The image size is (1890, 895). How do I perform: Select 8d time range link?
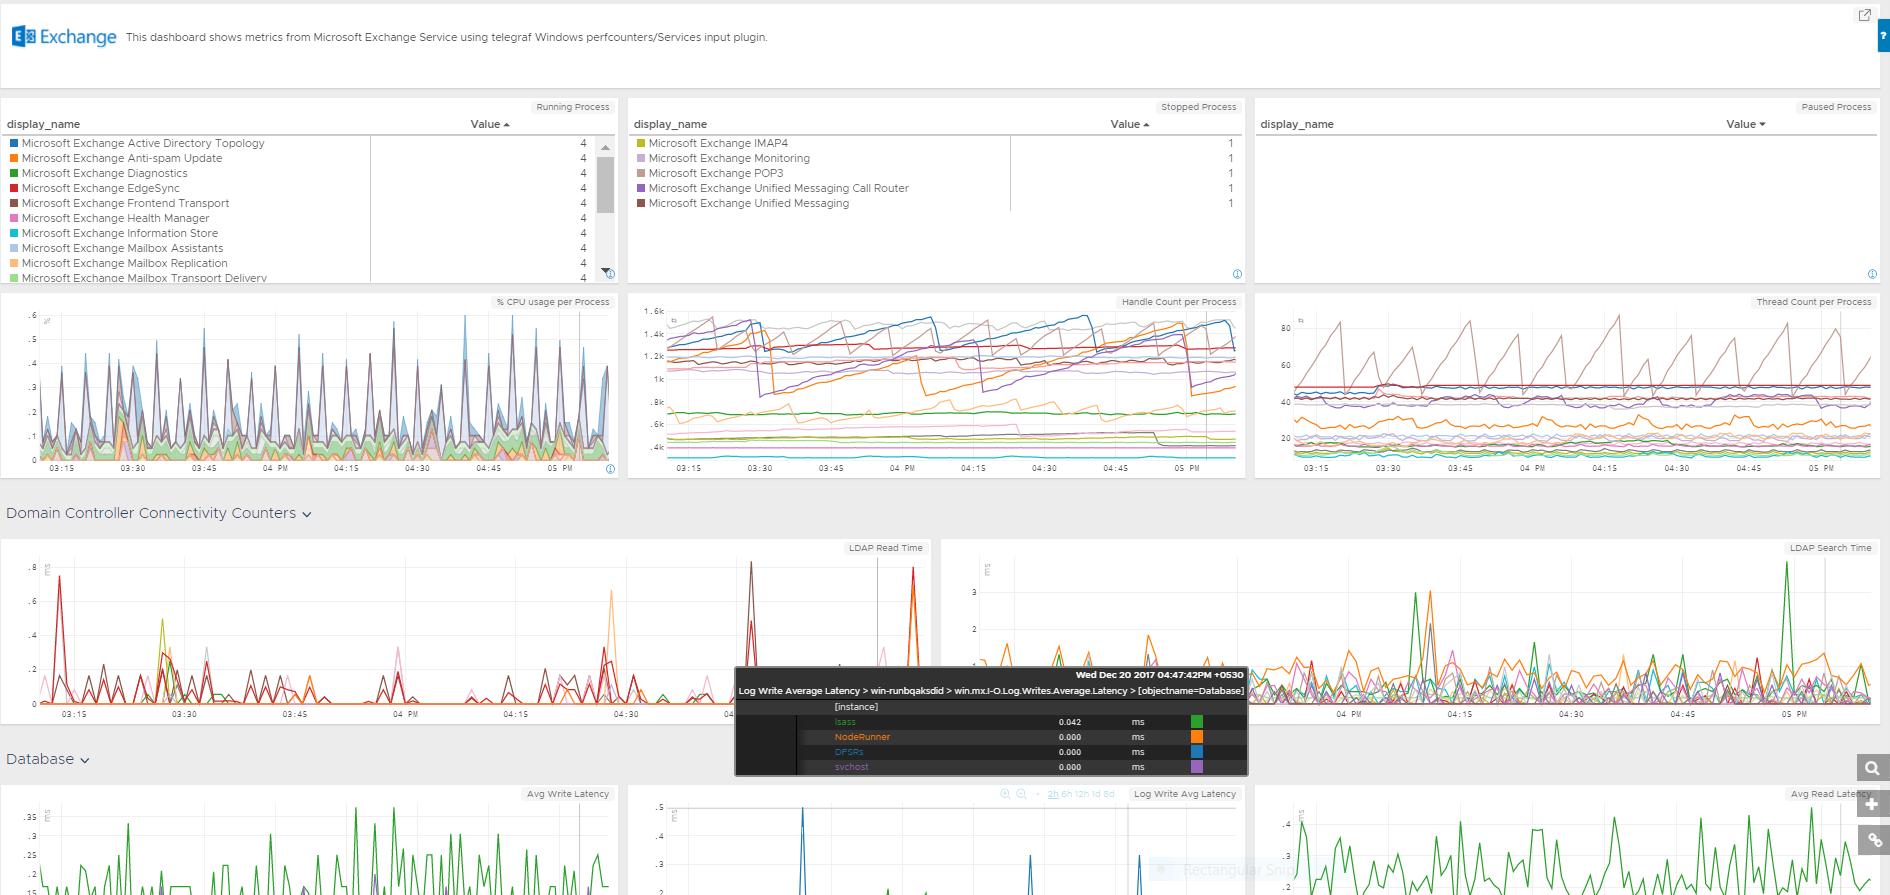[1109, 794]
